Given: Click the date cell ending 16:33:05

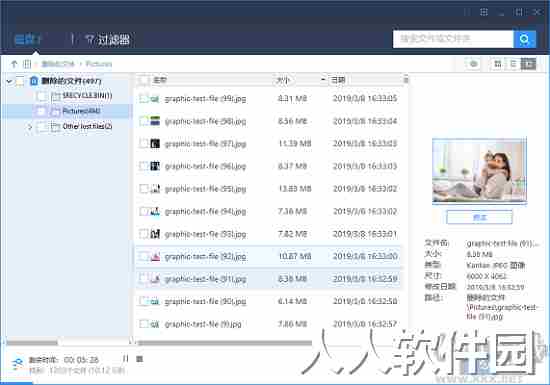Looking at the screenshot, I should tap(365, 99).
